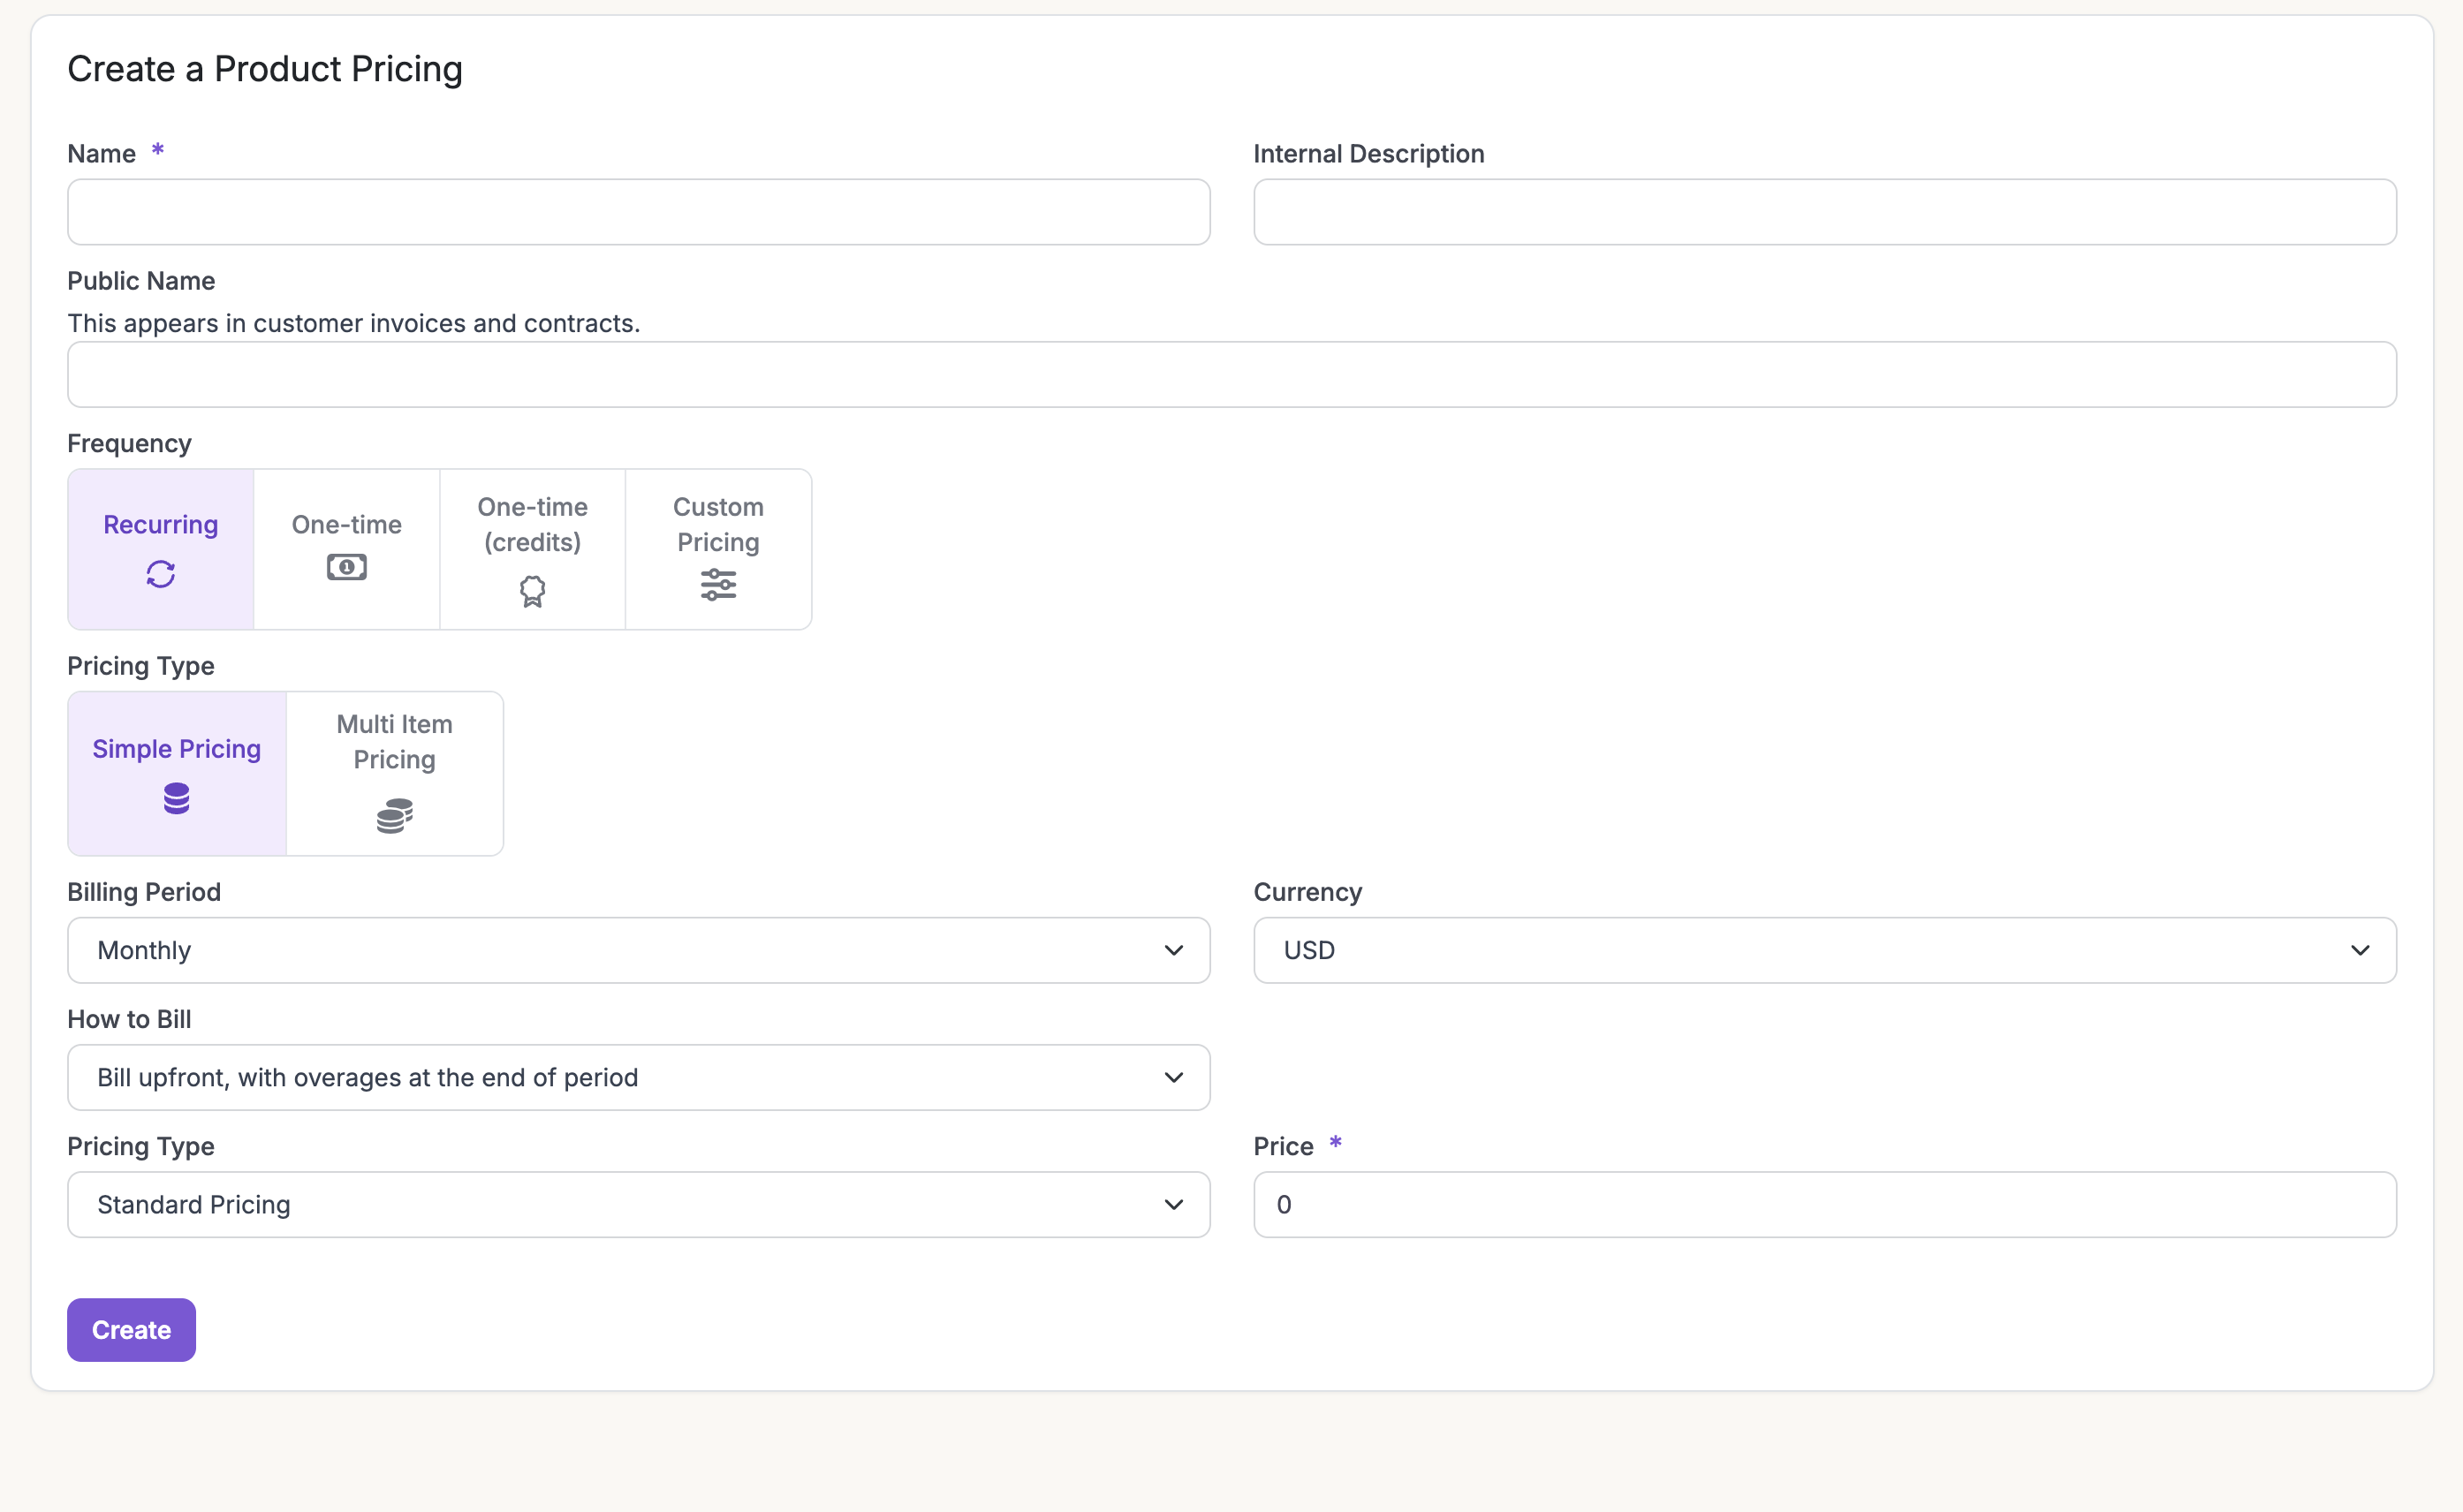Click the Price input field
The image size is (2463, 1512).
point(1824,1204)
